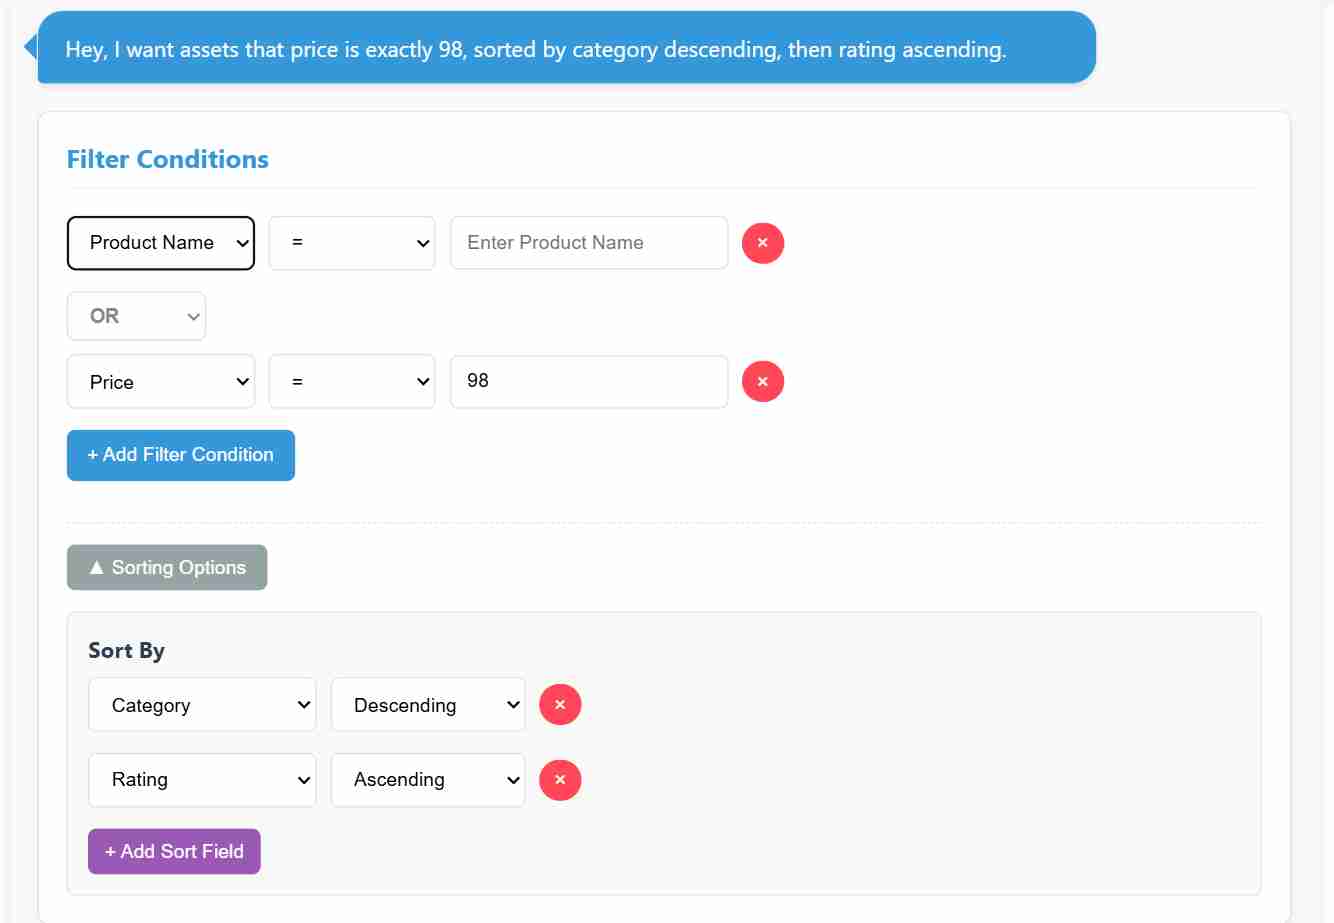This screenshot has height=923, width=1334.
Task: Change the Ascending sort order dropdown
Action: click(x=428, y=780)
